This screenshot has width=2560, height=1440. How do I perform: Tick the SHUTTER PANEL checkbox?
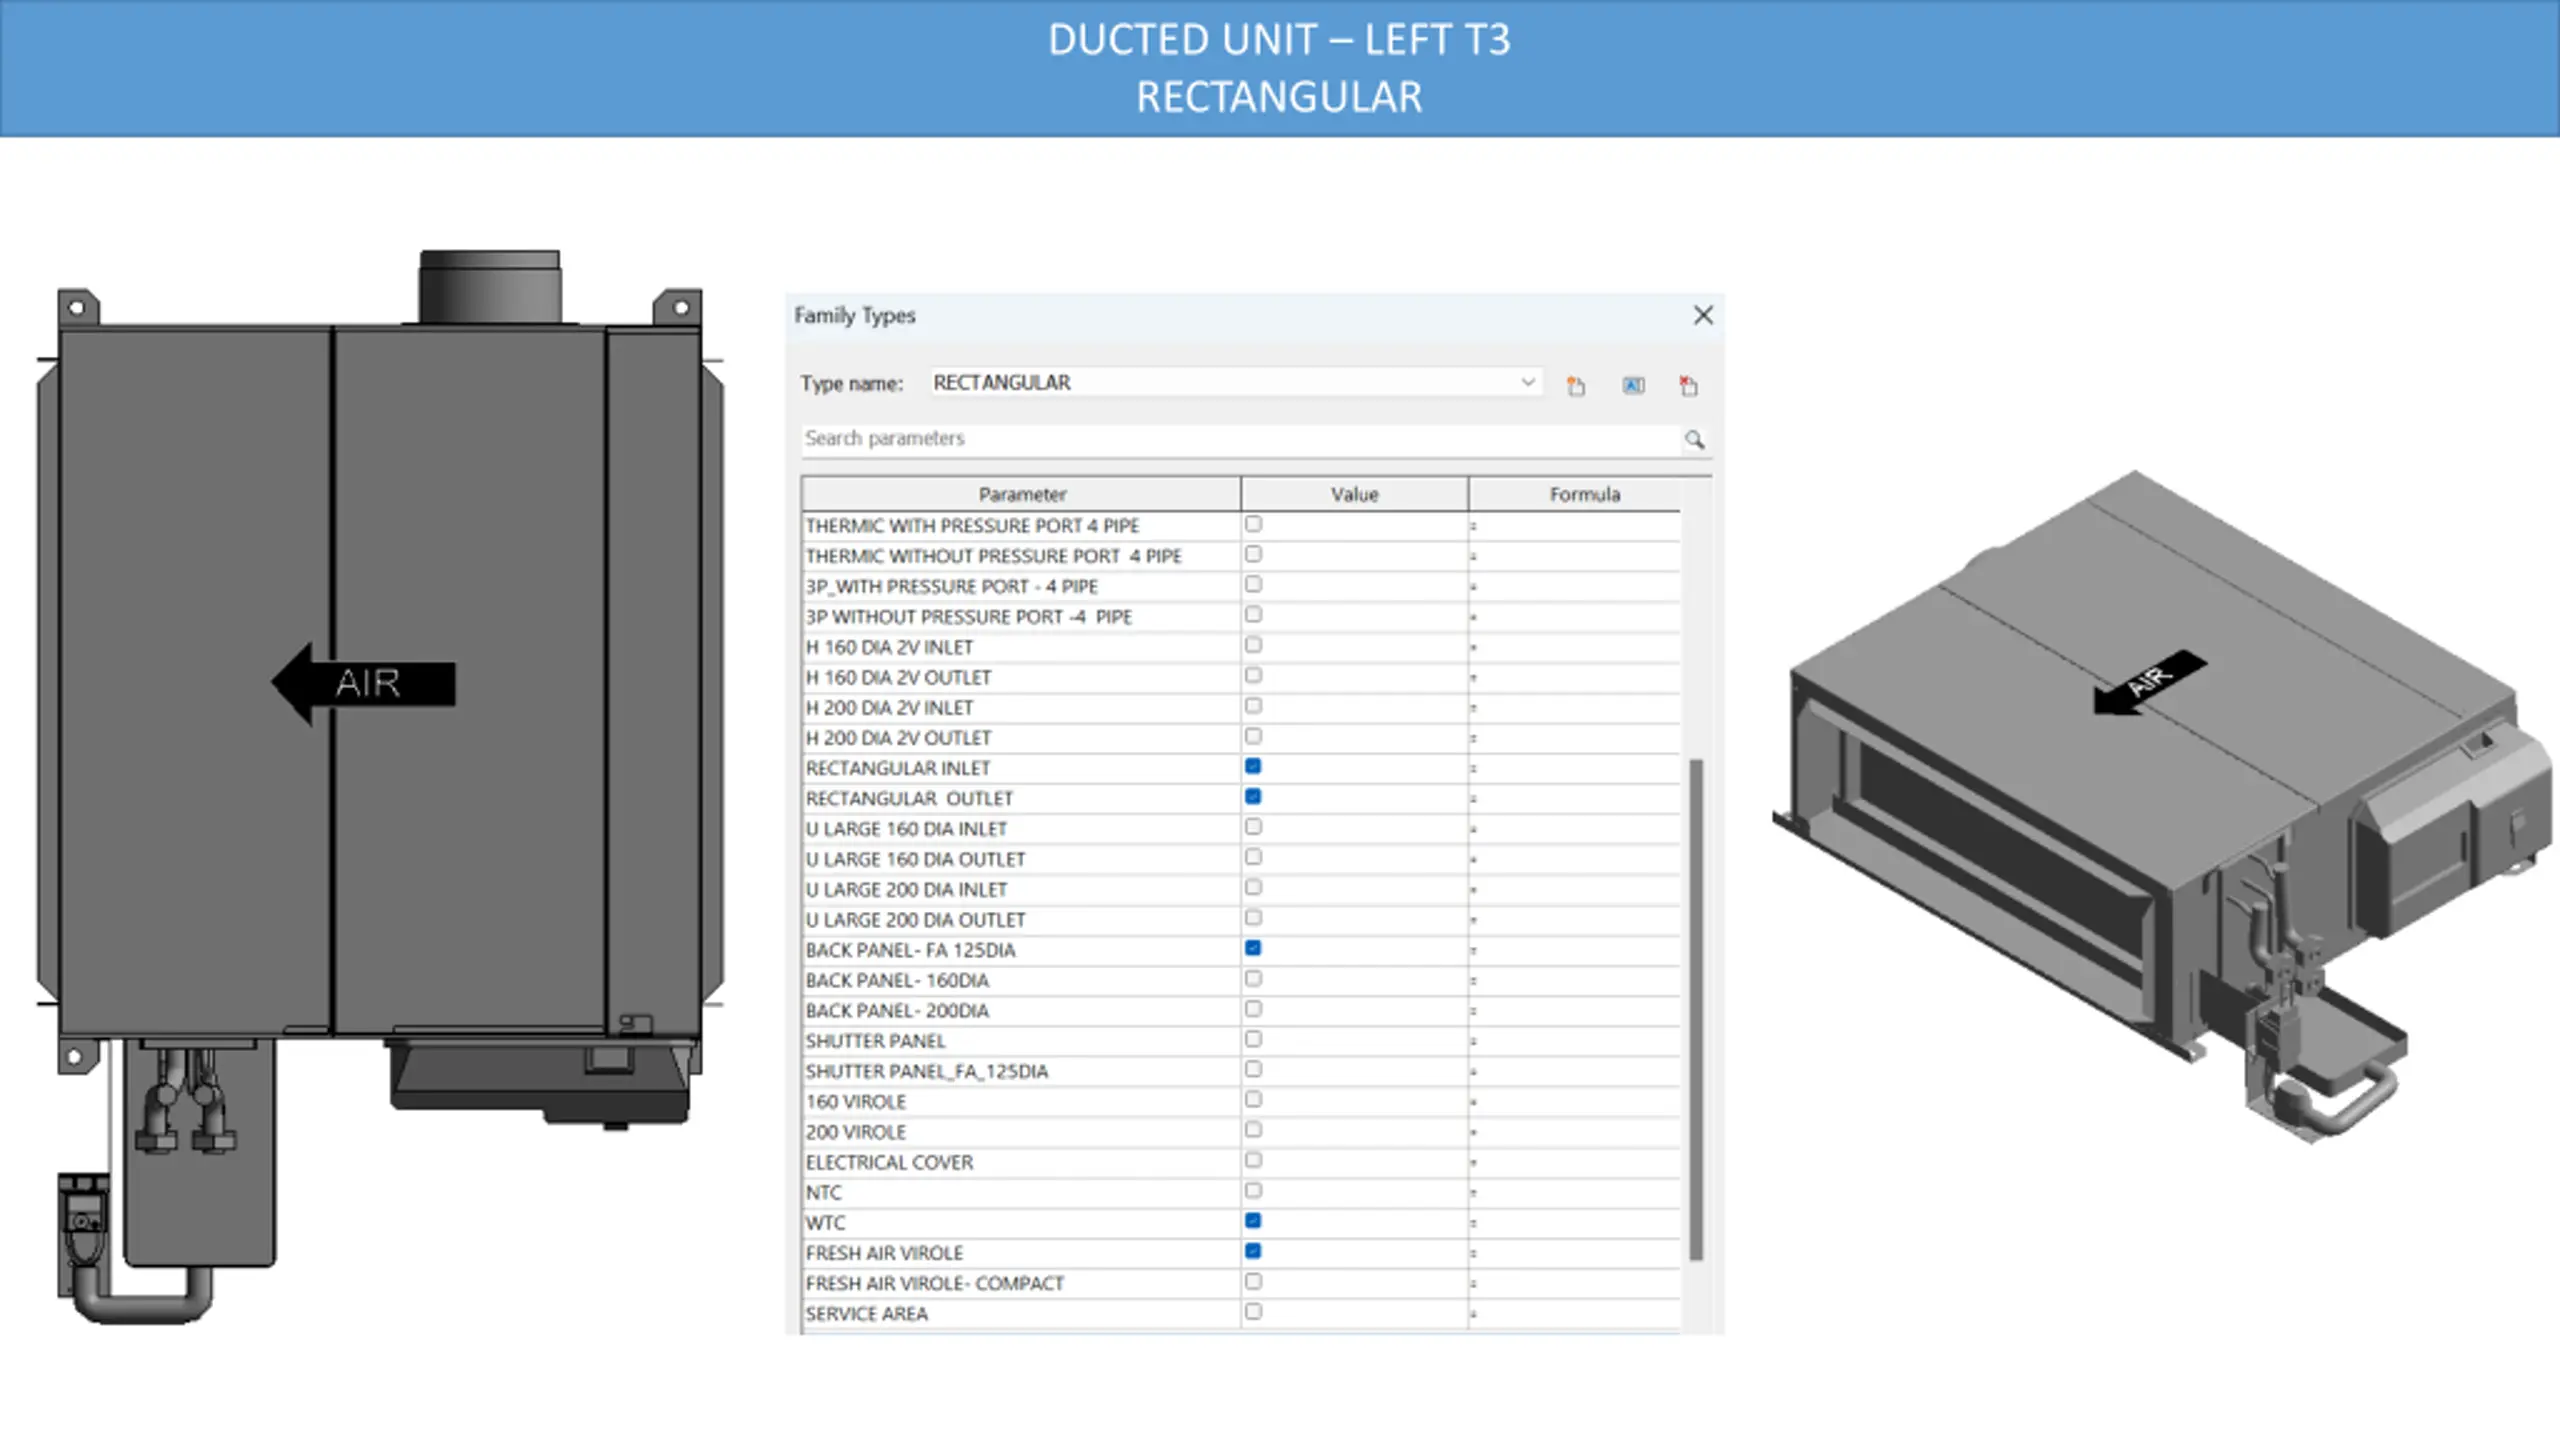[x=1253, y=1039]
